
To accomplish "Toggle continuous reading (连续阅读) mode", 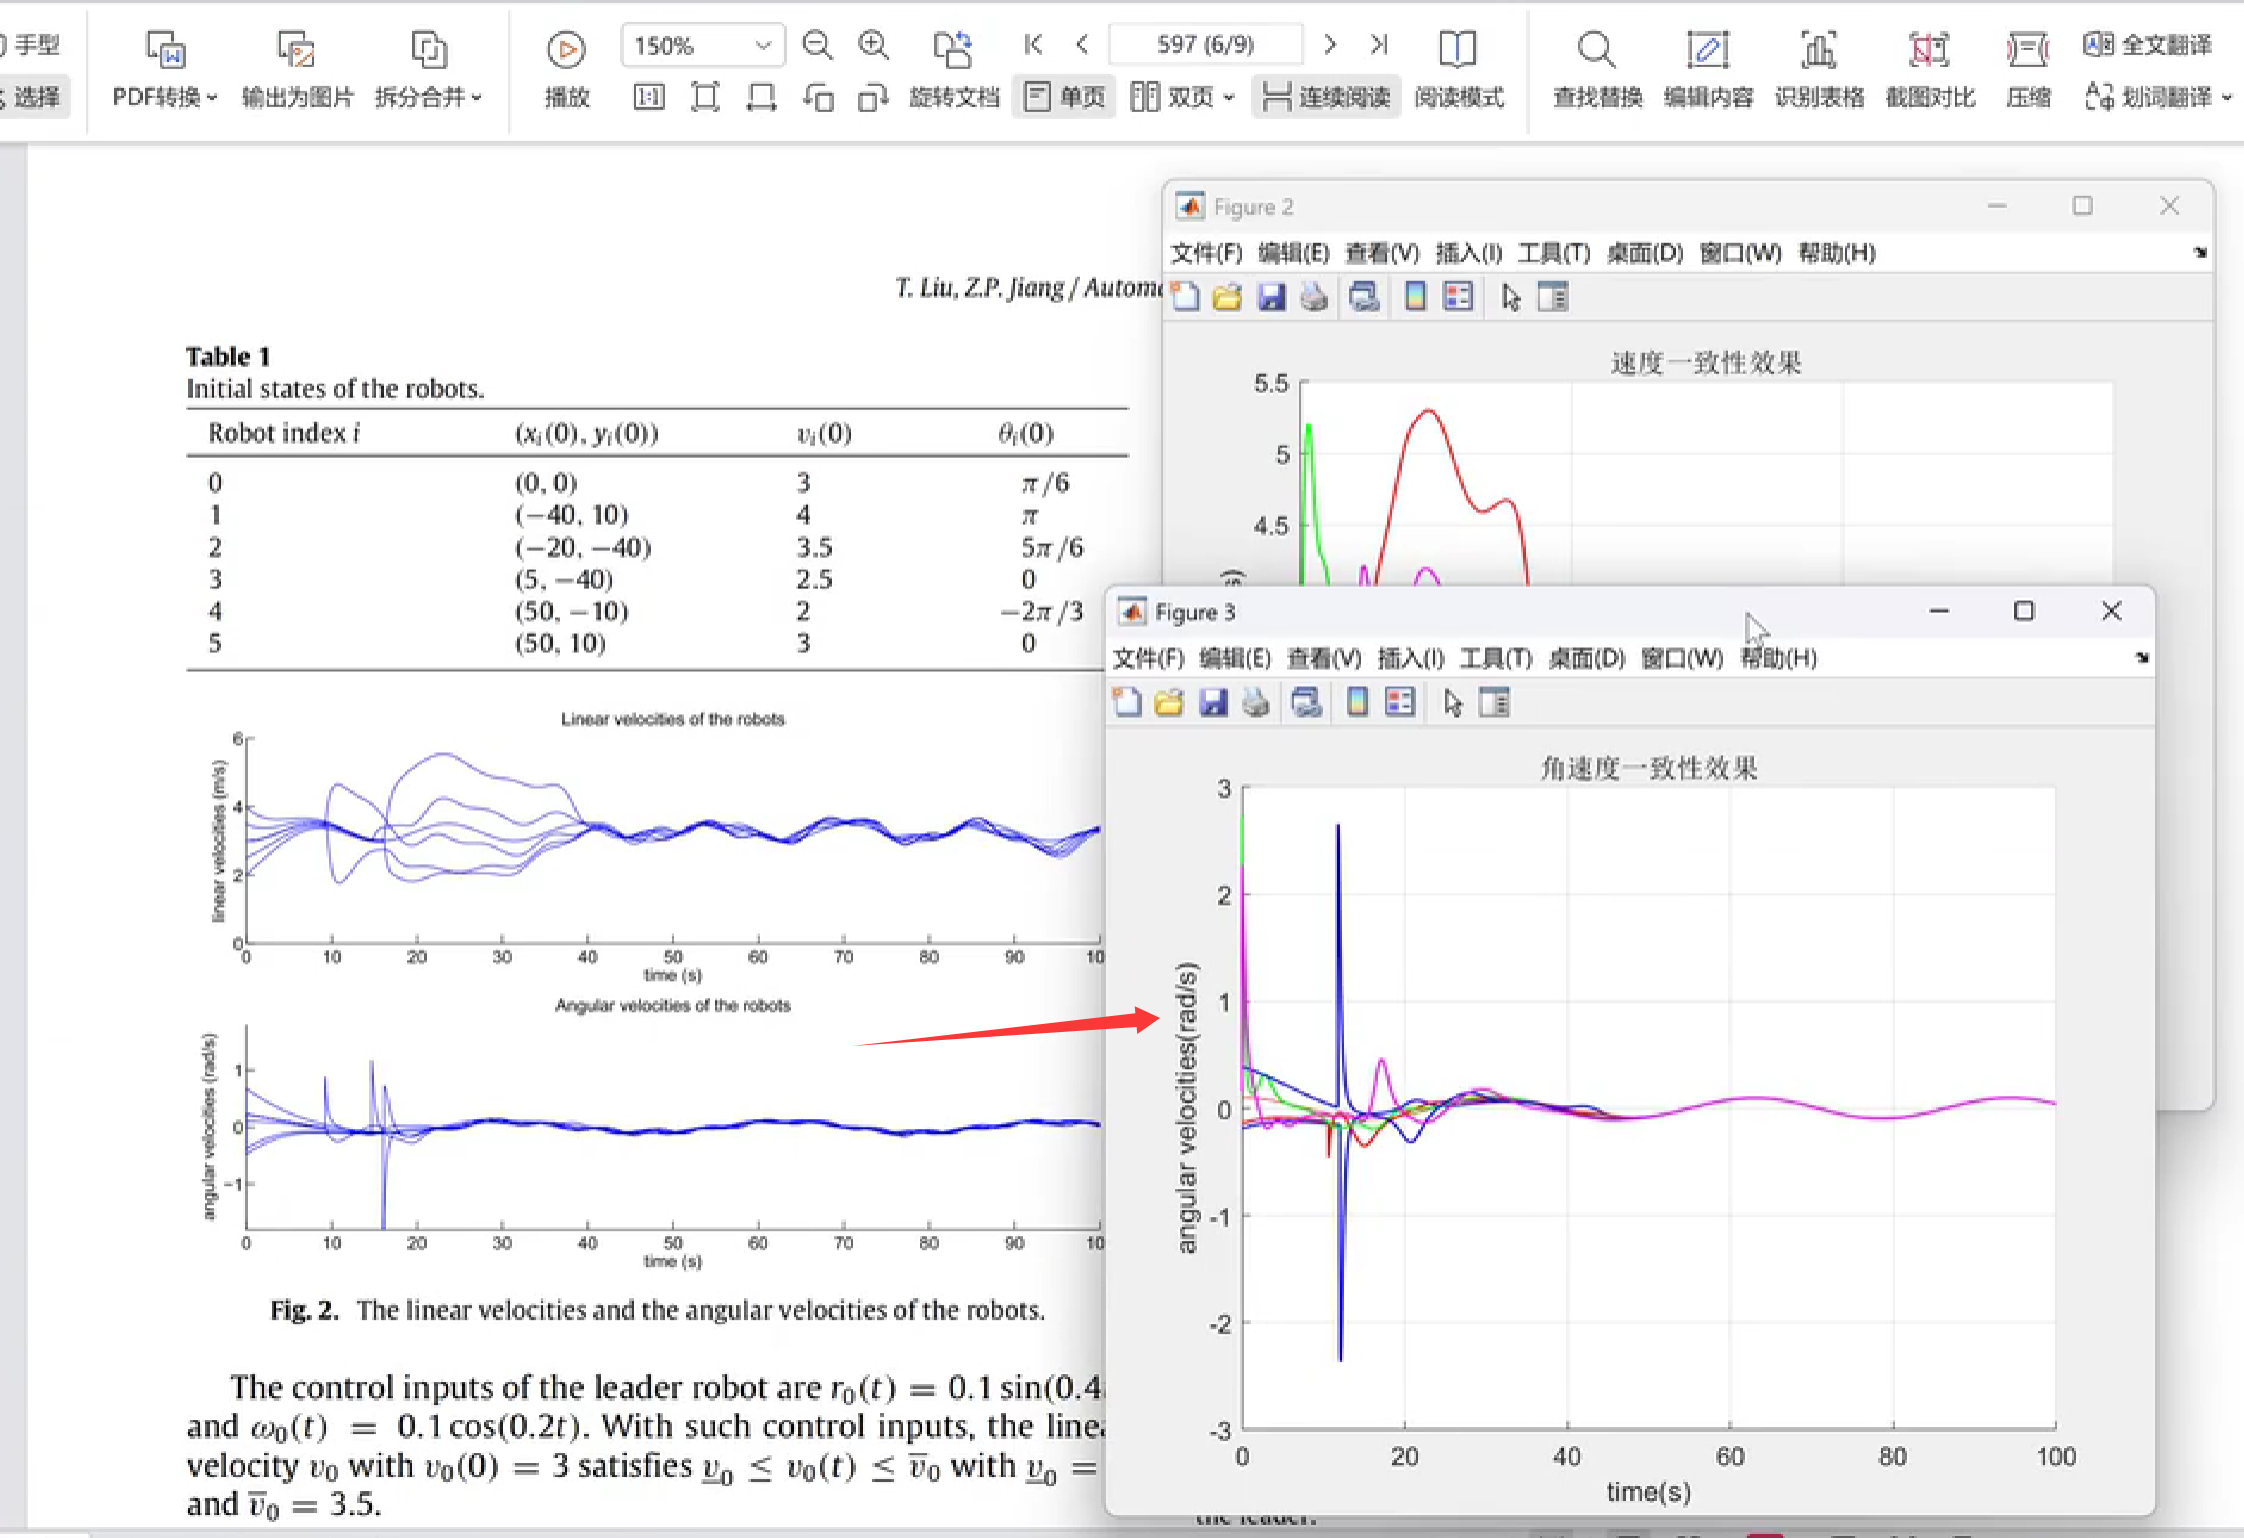I will click(1326, 97).
